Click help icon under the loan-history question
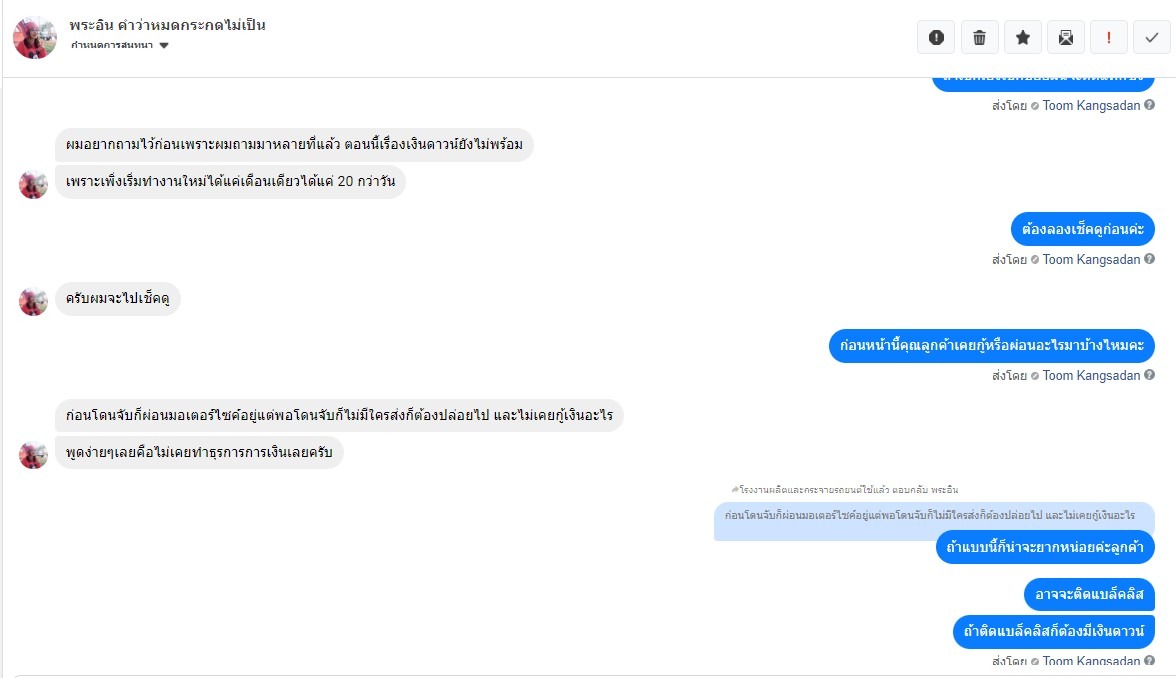The image size is (1176, 678). click(1150, 376)
